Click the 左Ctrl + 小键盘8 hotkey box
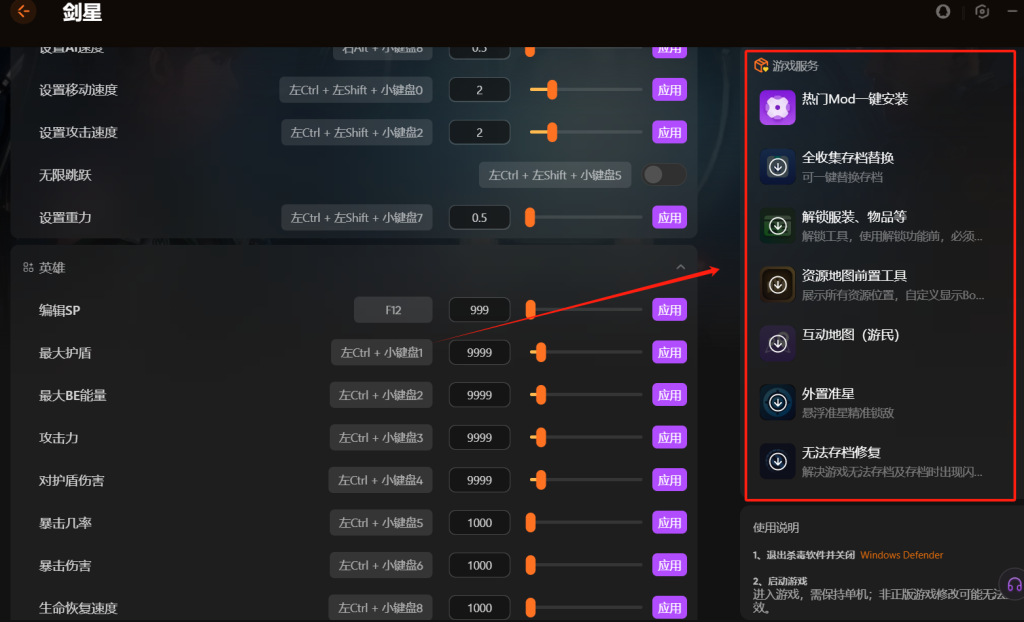 380,608
